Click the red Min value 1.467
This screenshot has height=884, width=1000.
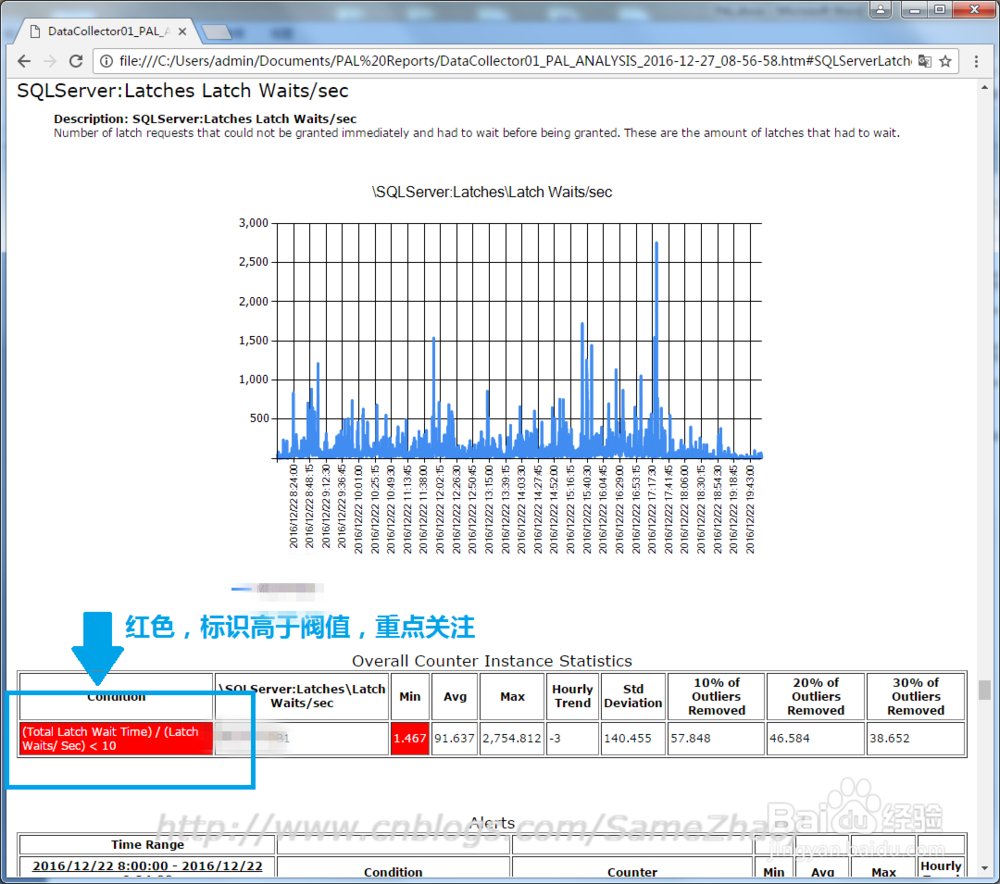409,739
